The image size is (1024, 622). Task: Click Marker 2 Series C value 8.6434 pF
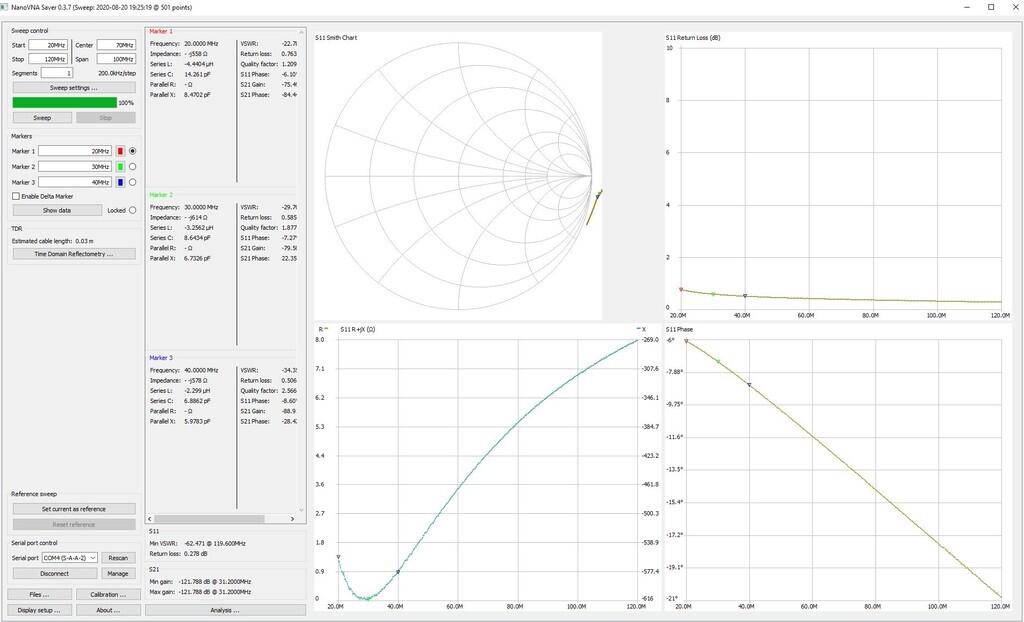pyautogui.click(x=198, y=238)
